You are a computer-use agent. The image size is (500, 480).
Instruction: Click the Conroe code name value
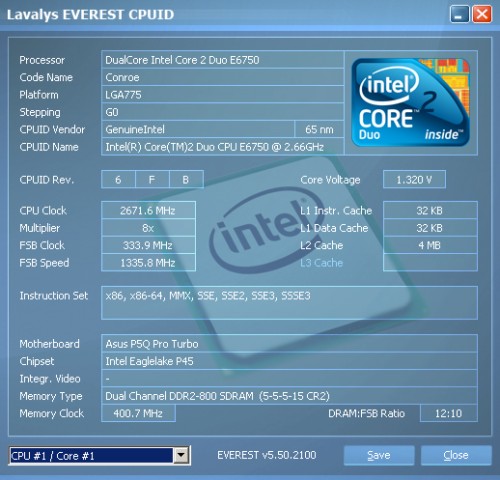click(222, 77)
